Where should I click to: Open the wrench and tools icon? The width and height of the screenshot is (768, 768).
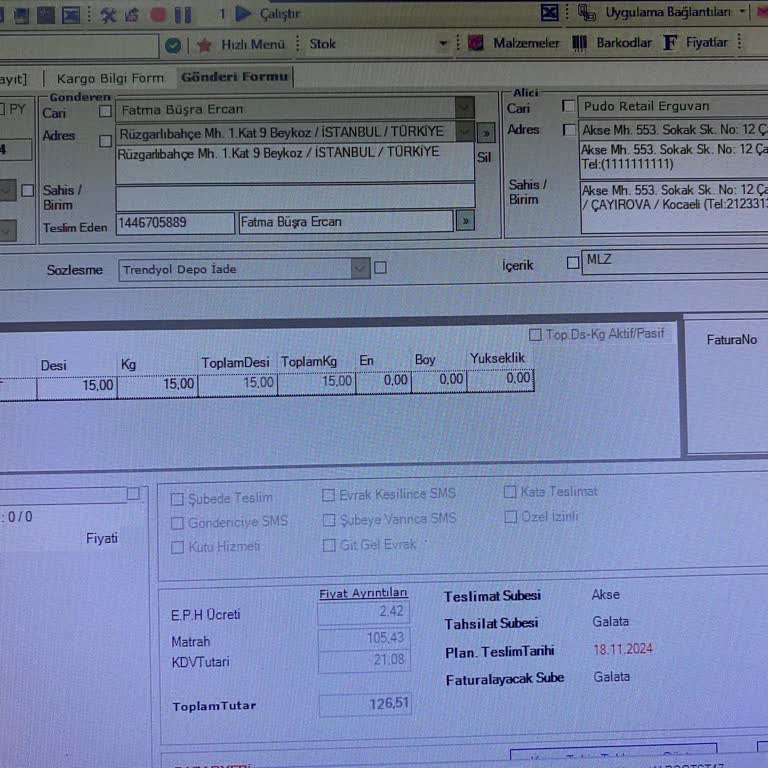pos(109,15)
